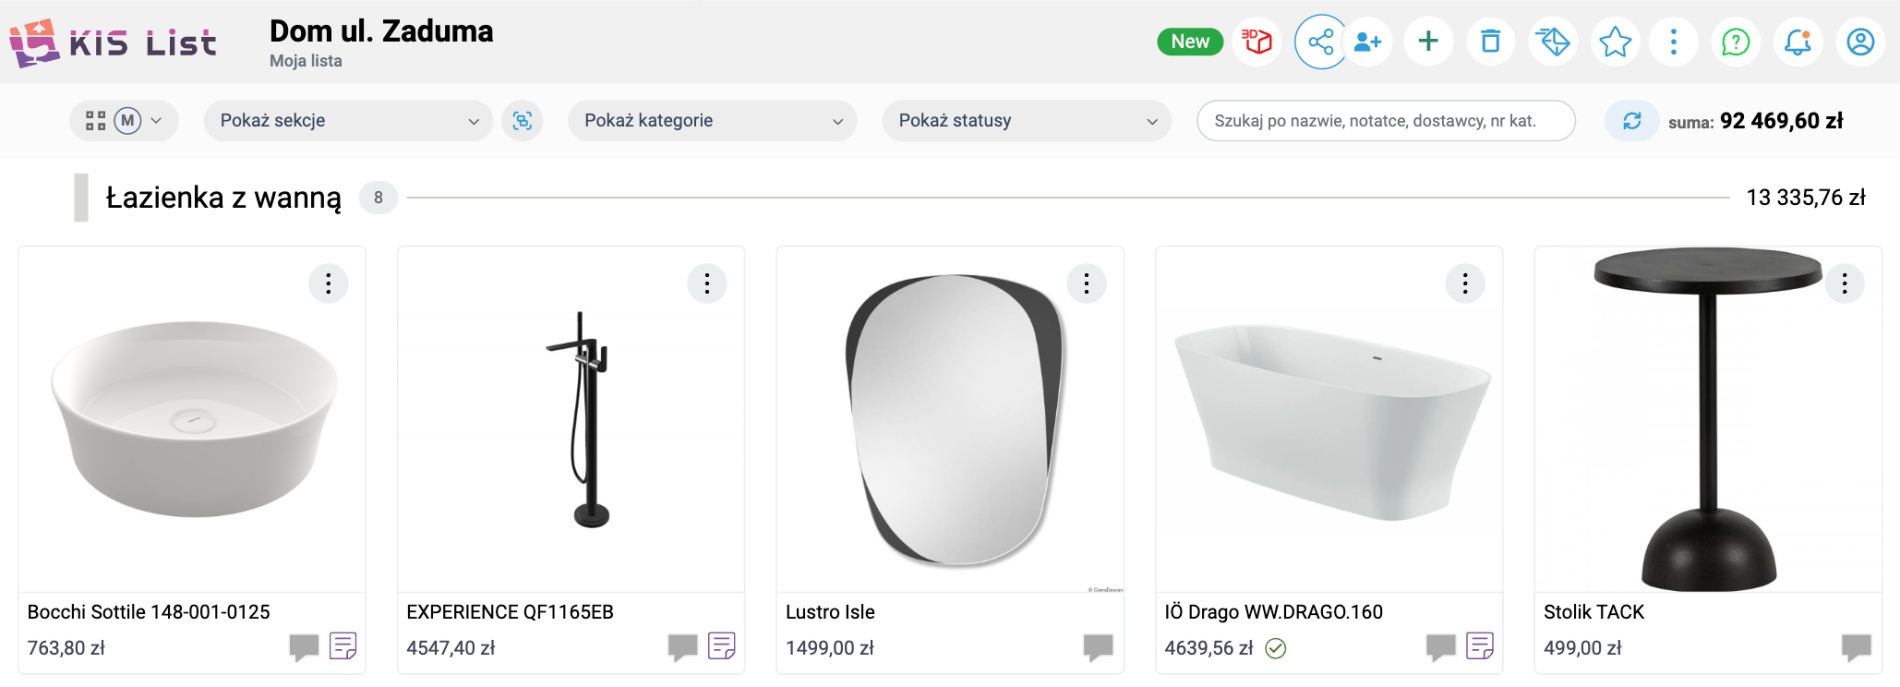Open the notifications bell
Viewport: 1900px width, 687px height.
pyautogui.click(x=1798, y=41)
